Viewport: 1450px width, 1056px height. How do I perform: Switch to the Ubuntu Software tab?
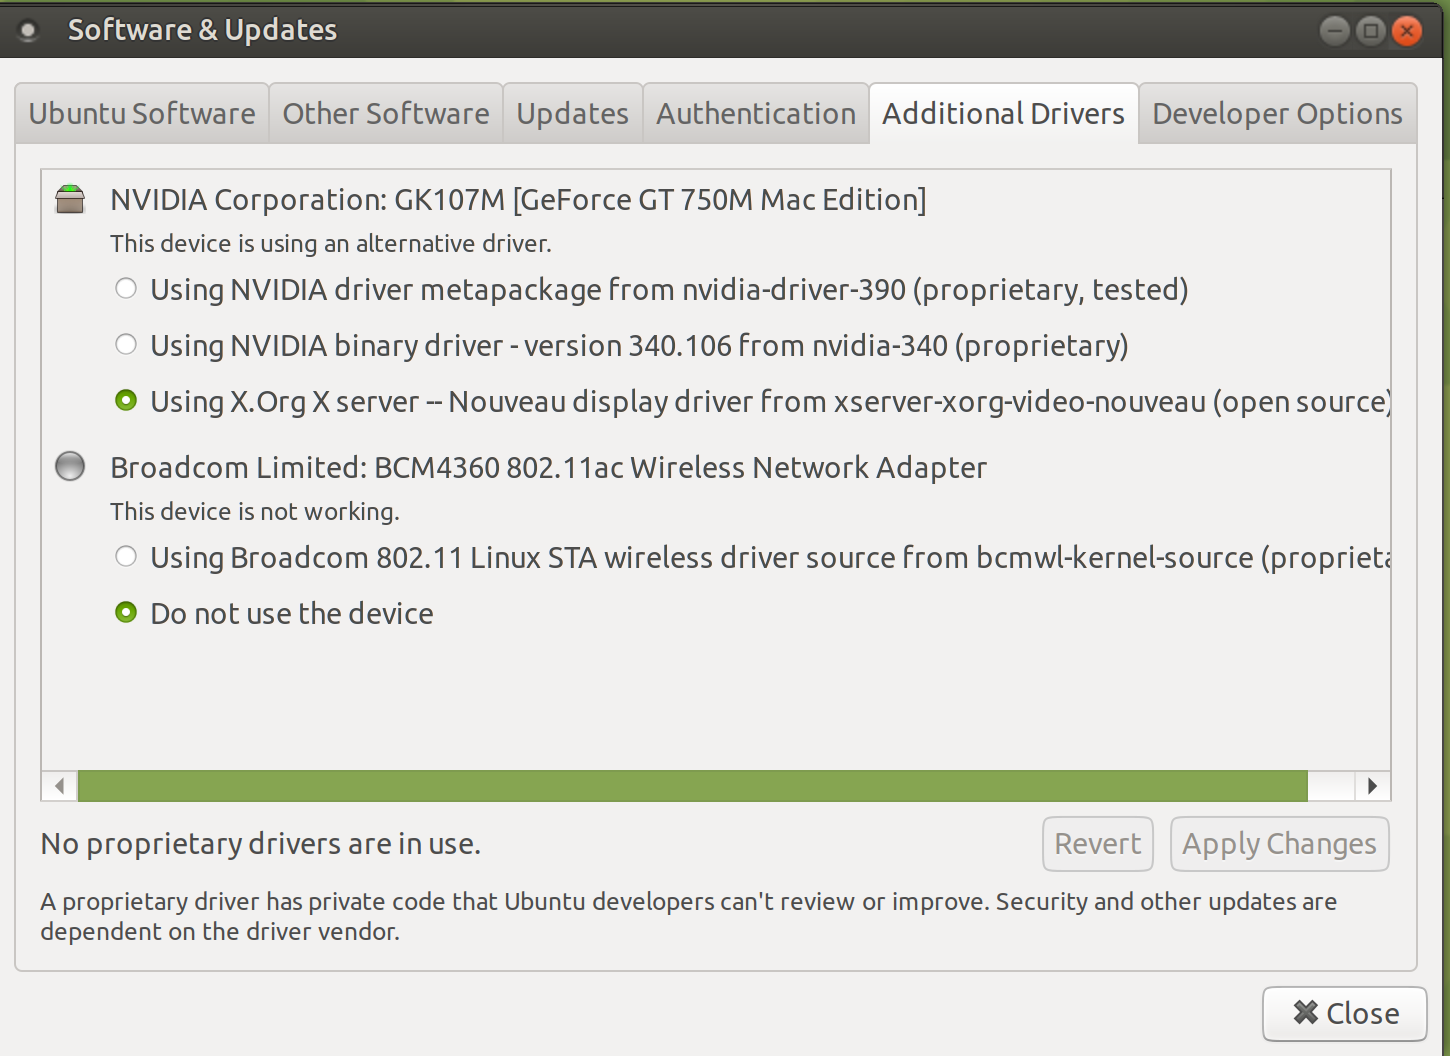tap(142, 114)
